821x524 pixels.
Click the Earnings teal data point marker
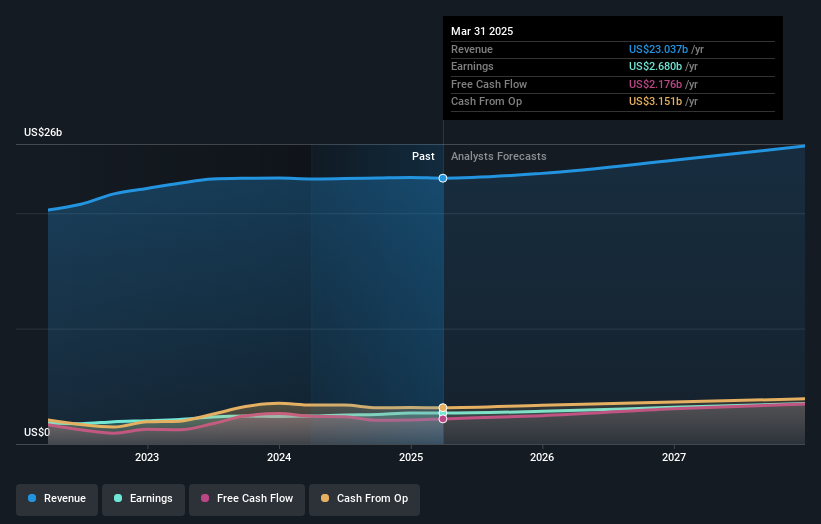click(x=443, y=413)
